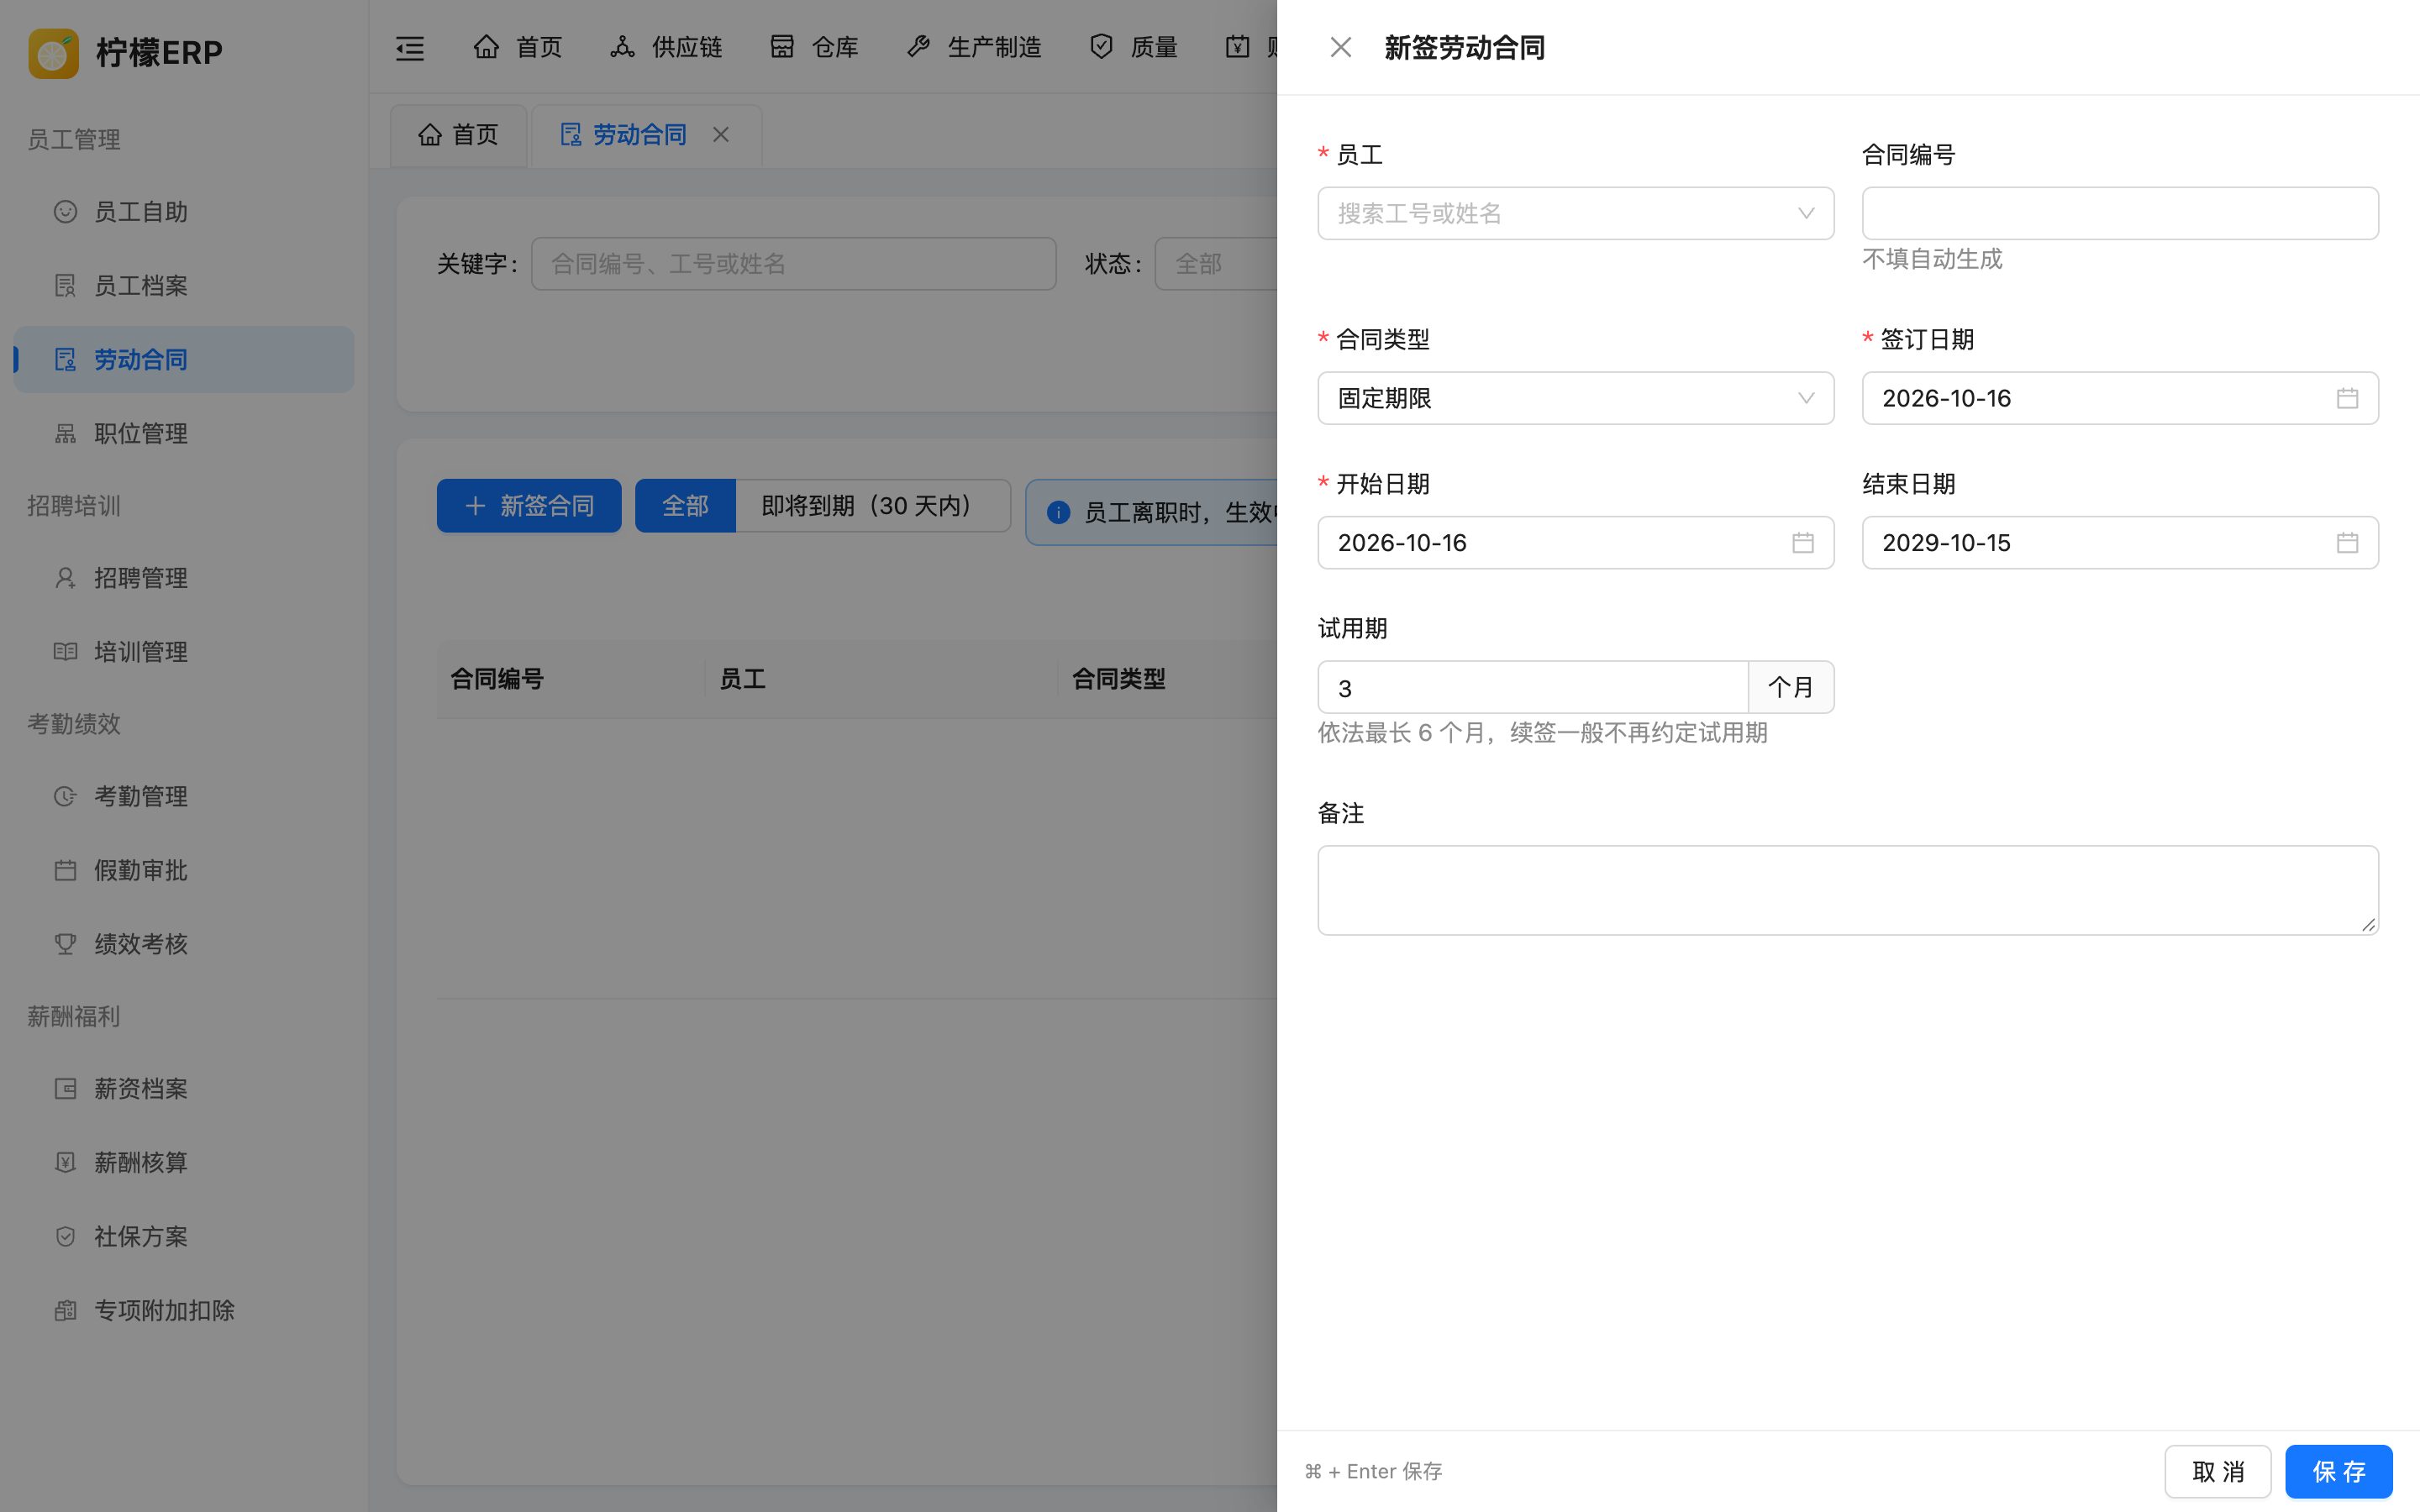
Task: Open 培训管理 in sidebar
Action: point(184,652)
